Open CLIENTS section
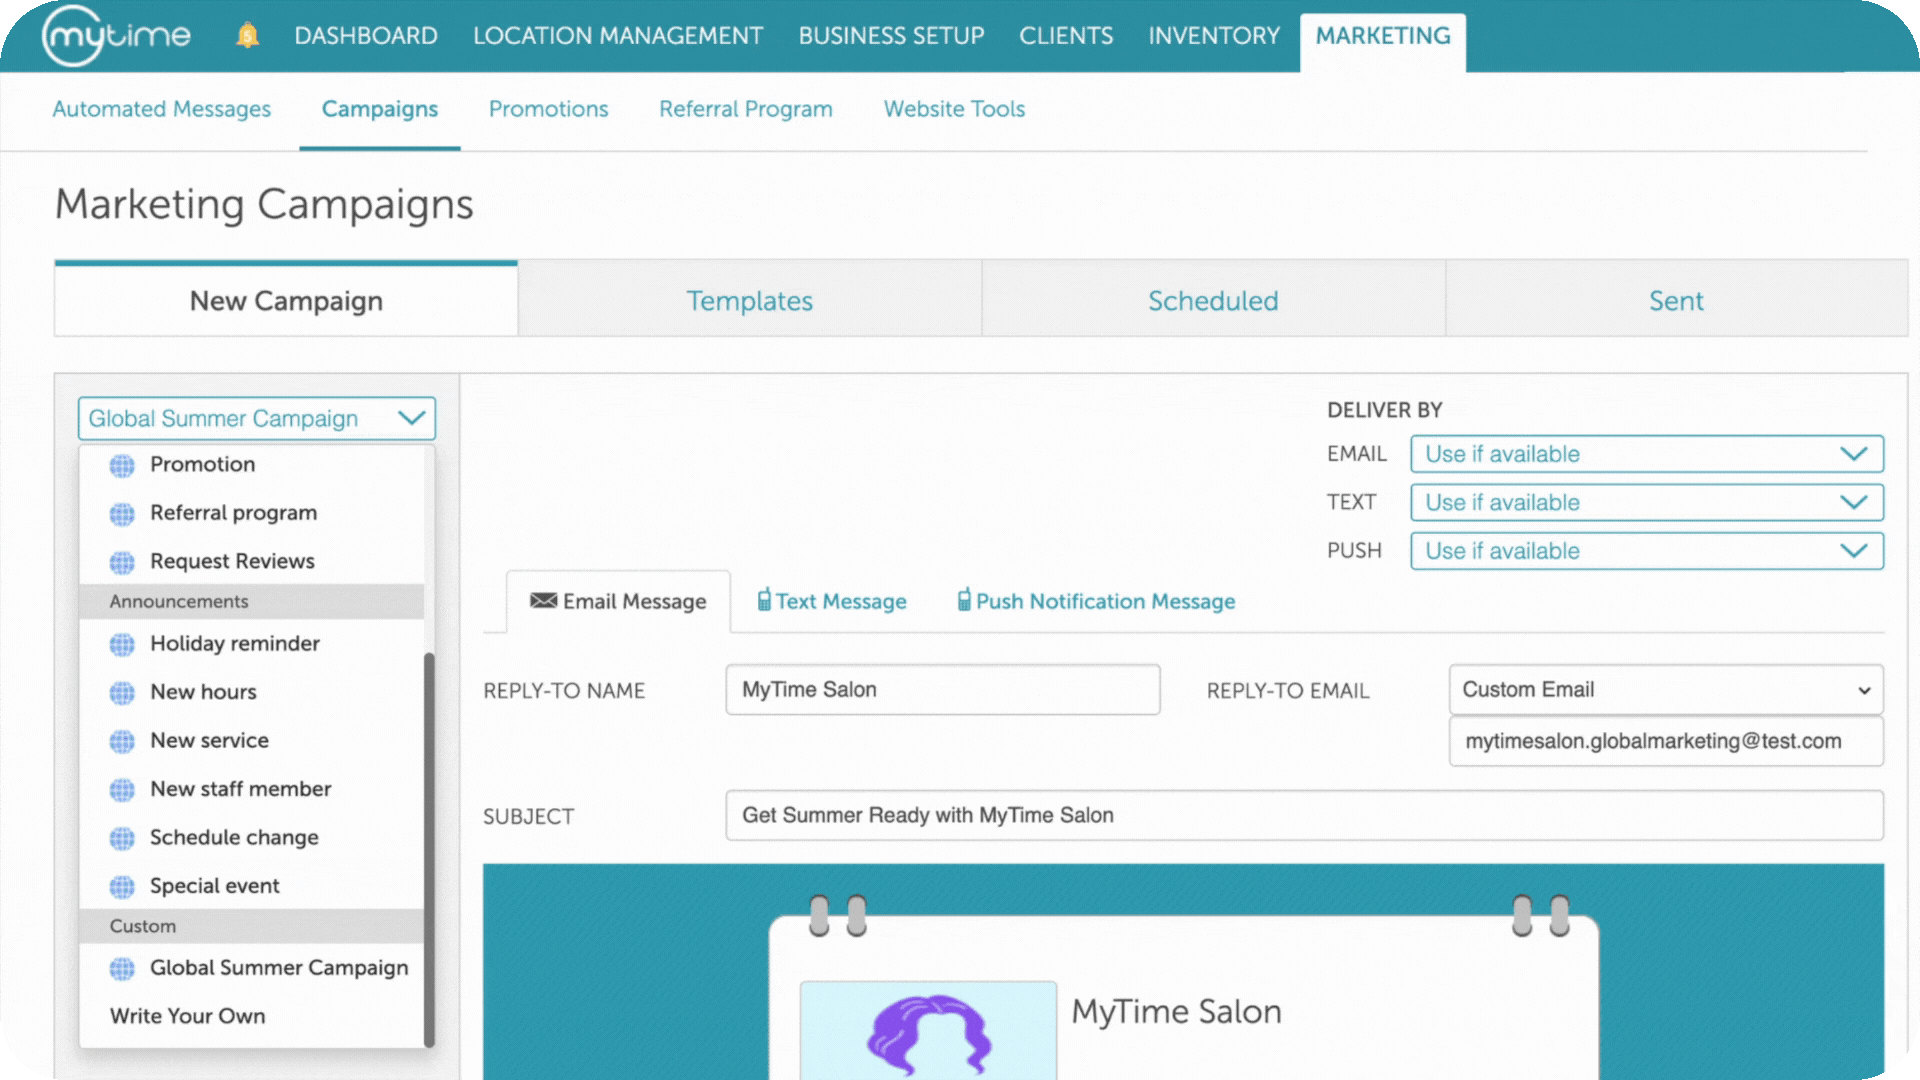Screen dimensions: 1920x1080 pos(1066,36)
